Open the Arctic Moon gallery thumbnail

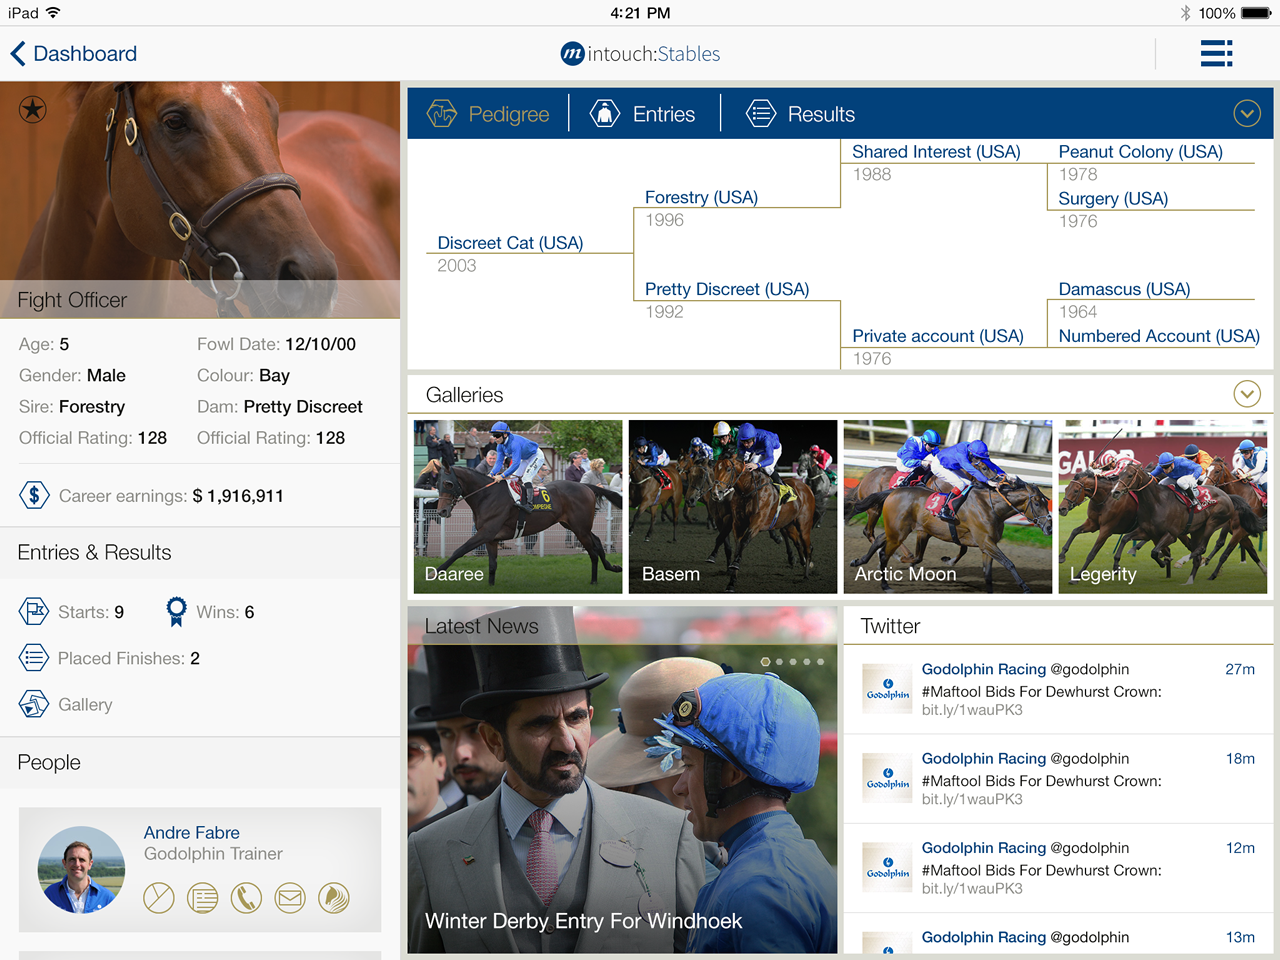[x=947, y=506]
